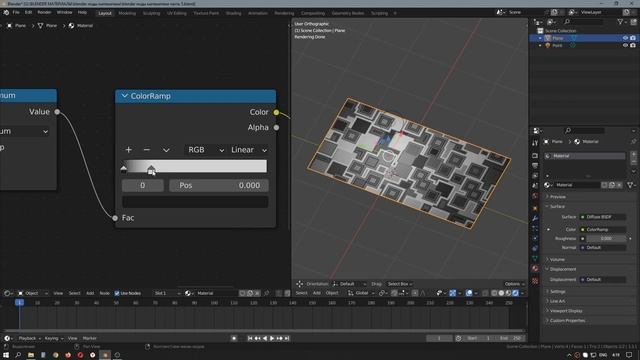640x360 pixels.
Task: Open the Texture properties checker tab icon
Action: coord(535,281)
